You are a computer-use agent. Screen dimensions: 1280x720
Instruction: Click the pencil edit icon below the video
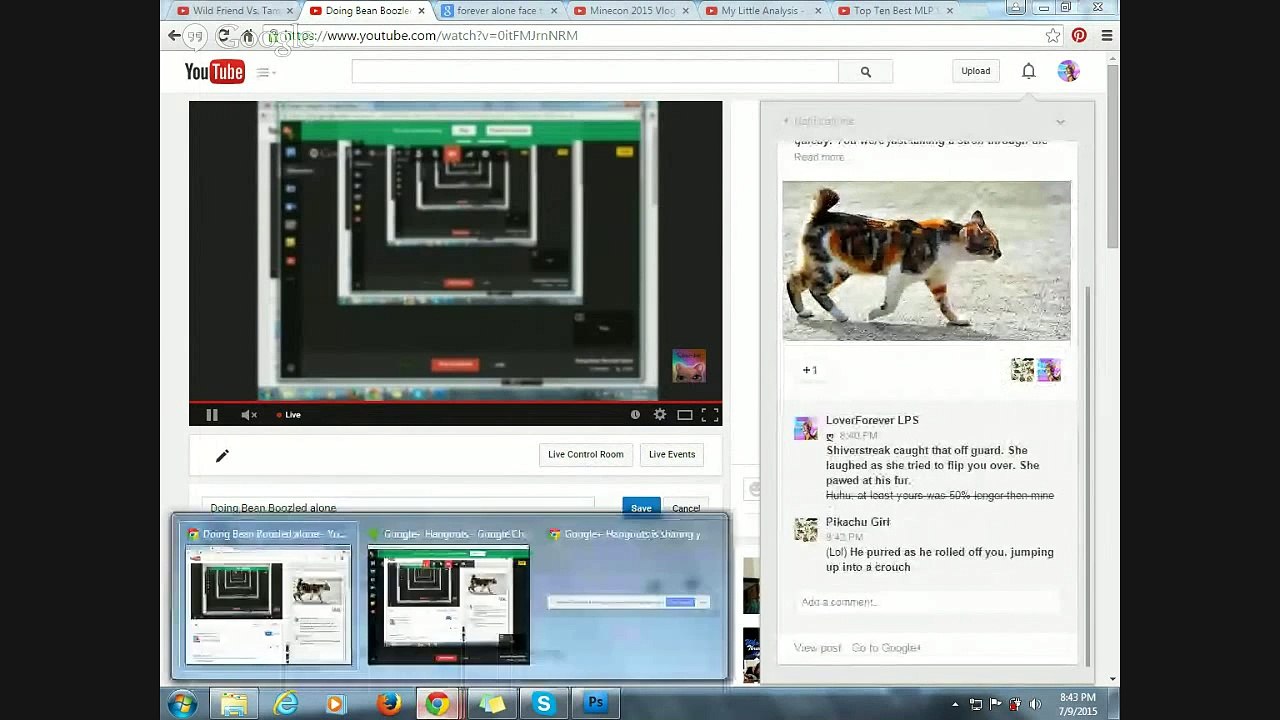pos(222,456)
